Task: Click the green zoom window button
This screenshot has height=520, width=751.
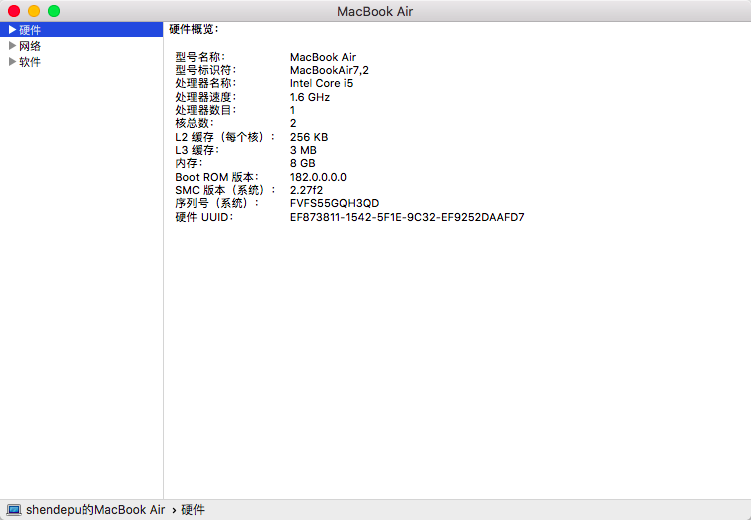Action: [54, 11]
